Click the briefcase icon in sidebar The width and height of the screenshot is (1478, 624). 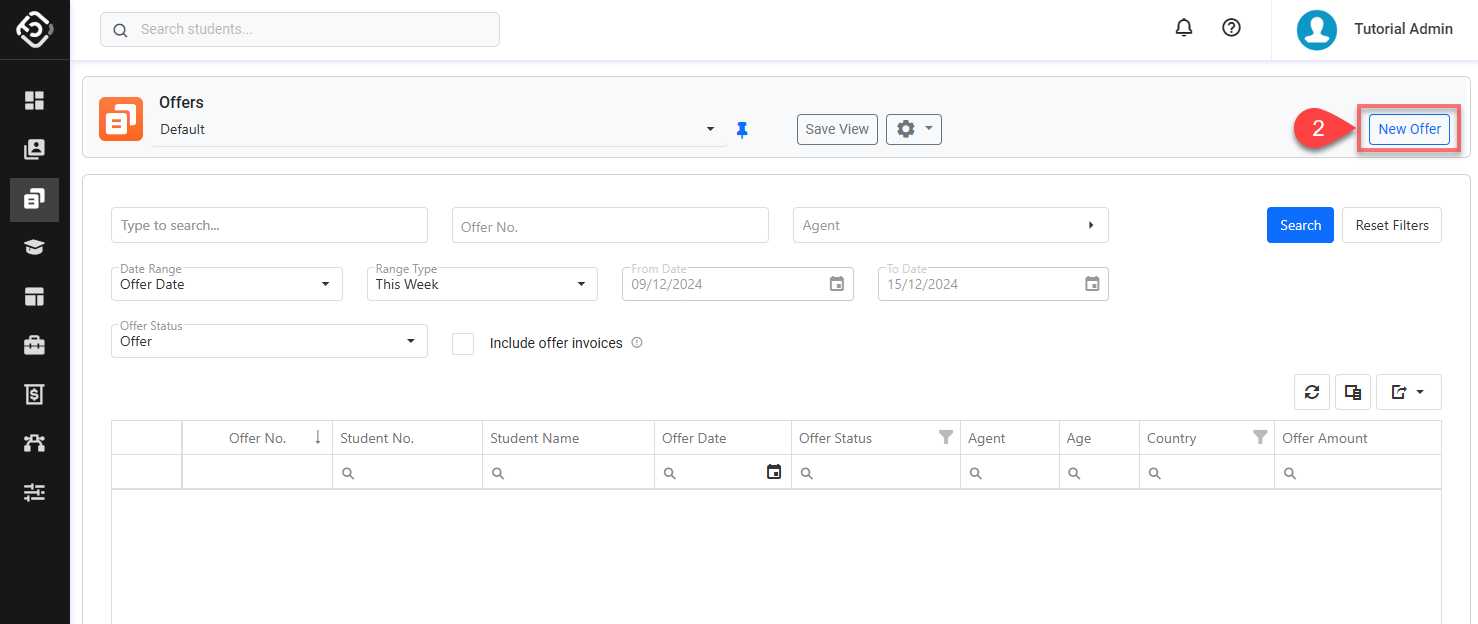click(x=35, y=346)
